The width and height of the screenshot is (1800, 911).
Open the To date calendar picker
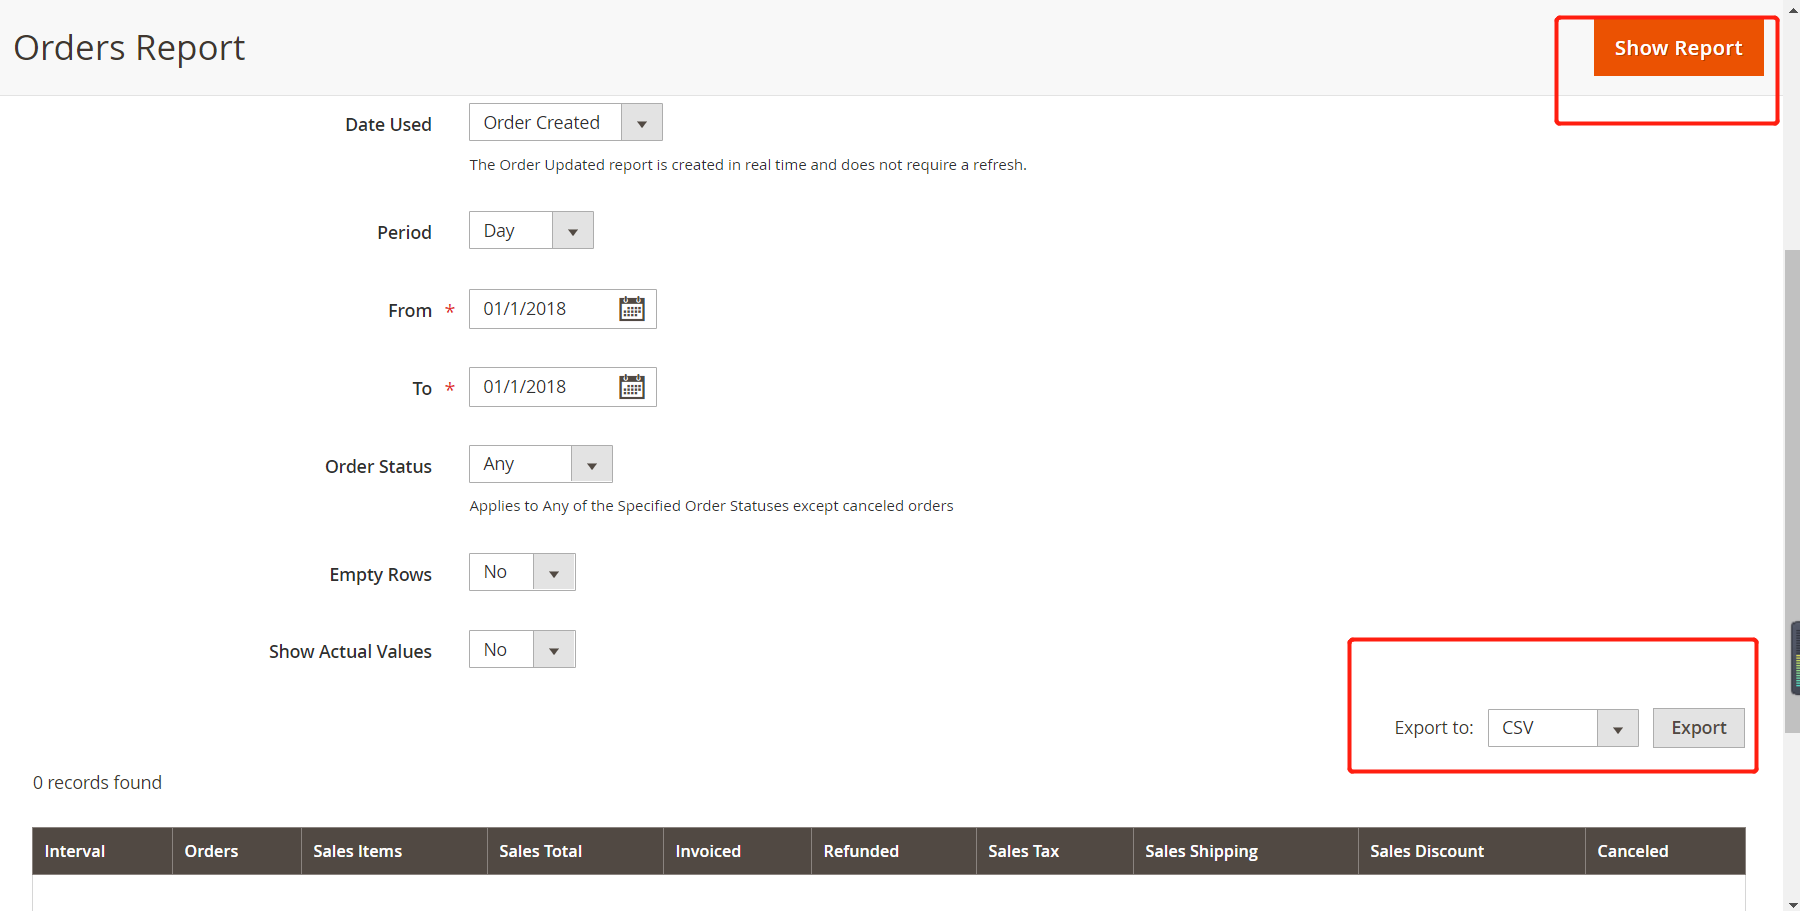coord(632,386)
